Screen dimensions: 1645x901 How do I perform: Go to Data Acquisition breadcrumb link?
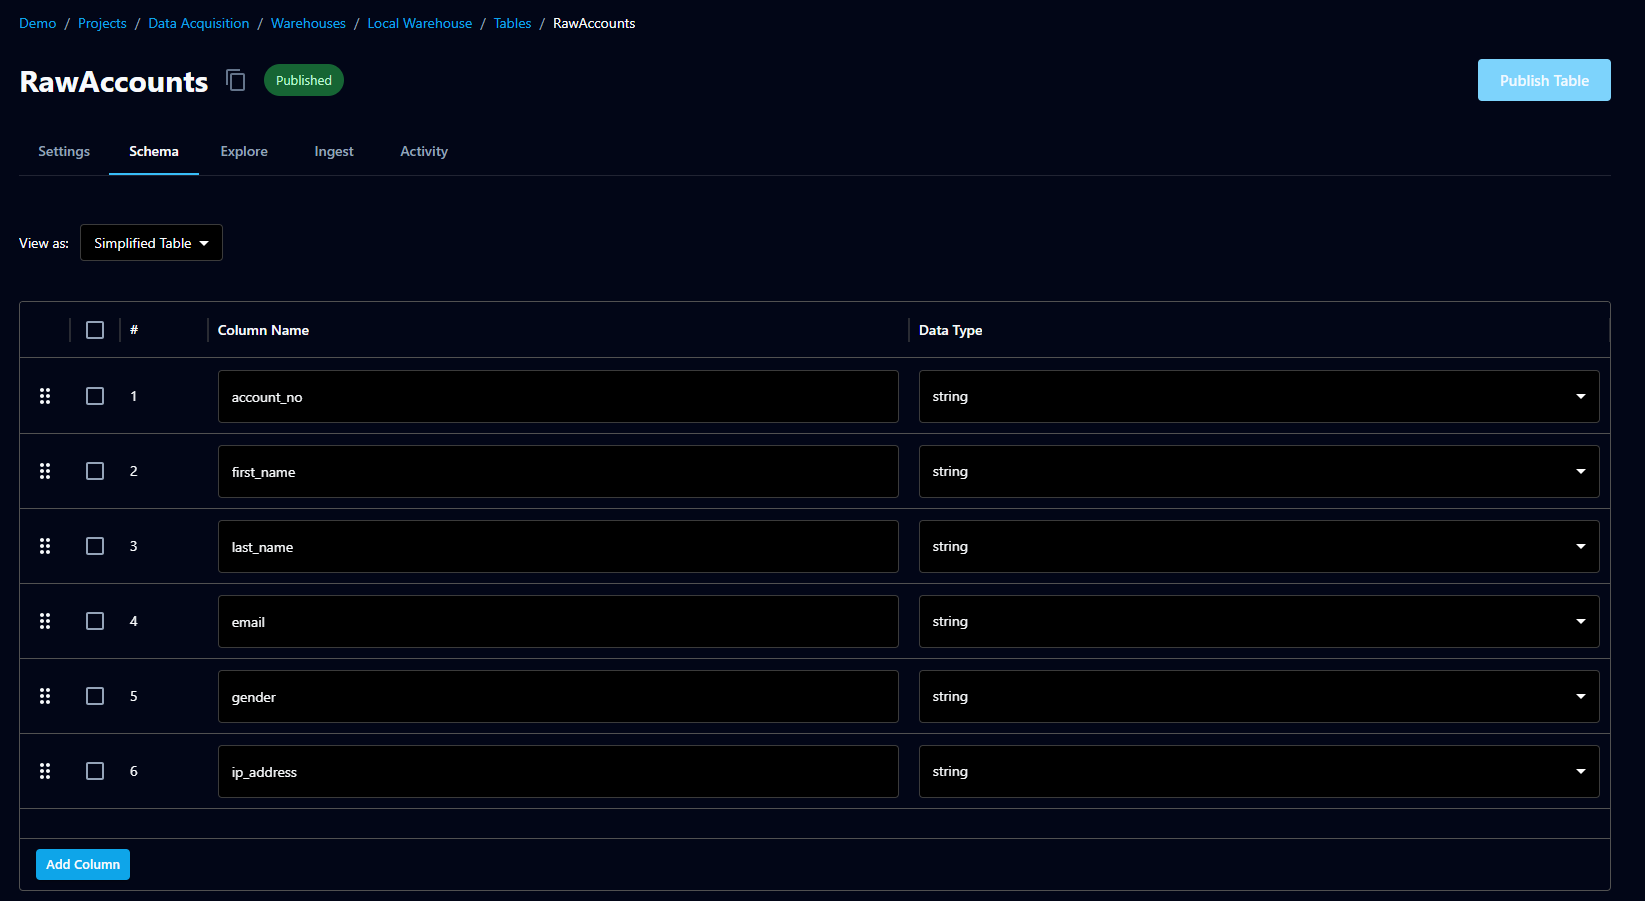(199, 23)
